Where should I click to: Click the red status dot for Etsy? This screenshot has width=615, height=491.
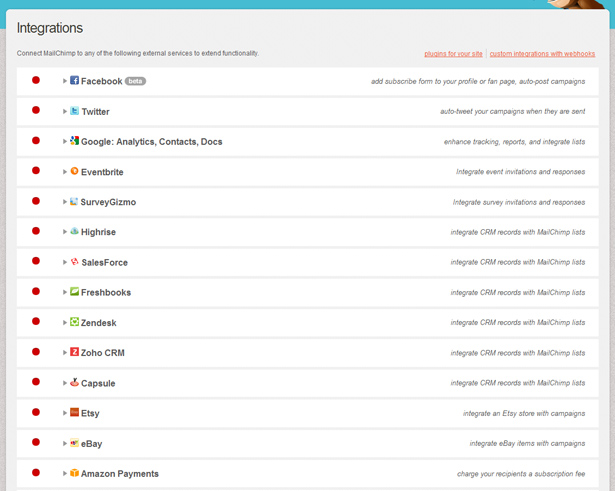[36, 412]
